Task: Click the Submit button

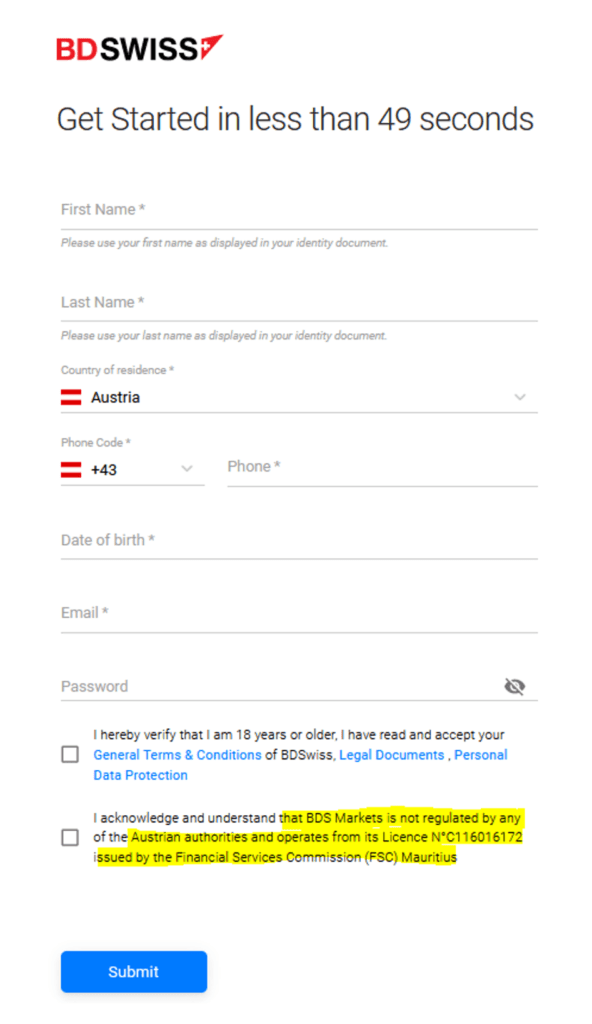Action: [x=134, y=972]
